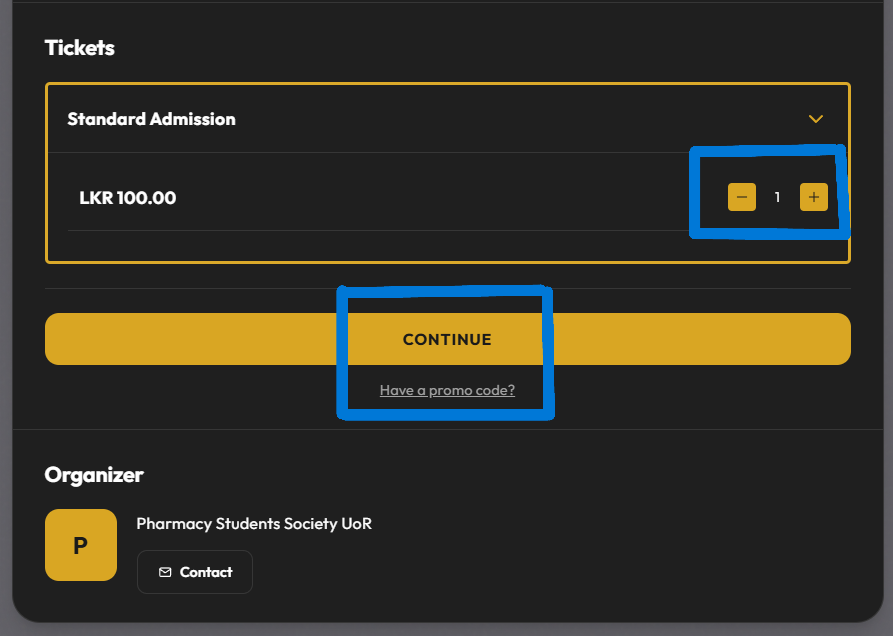Click the Standard Admission title
The image size is (893, 636).
[151, 119]
